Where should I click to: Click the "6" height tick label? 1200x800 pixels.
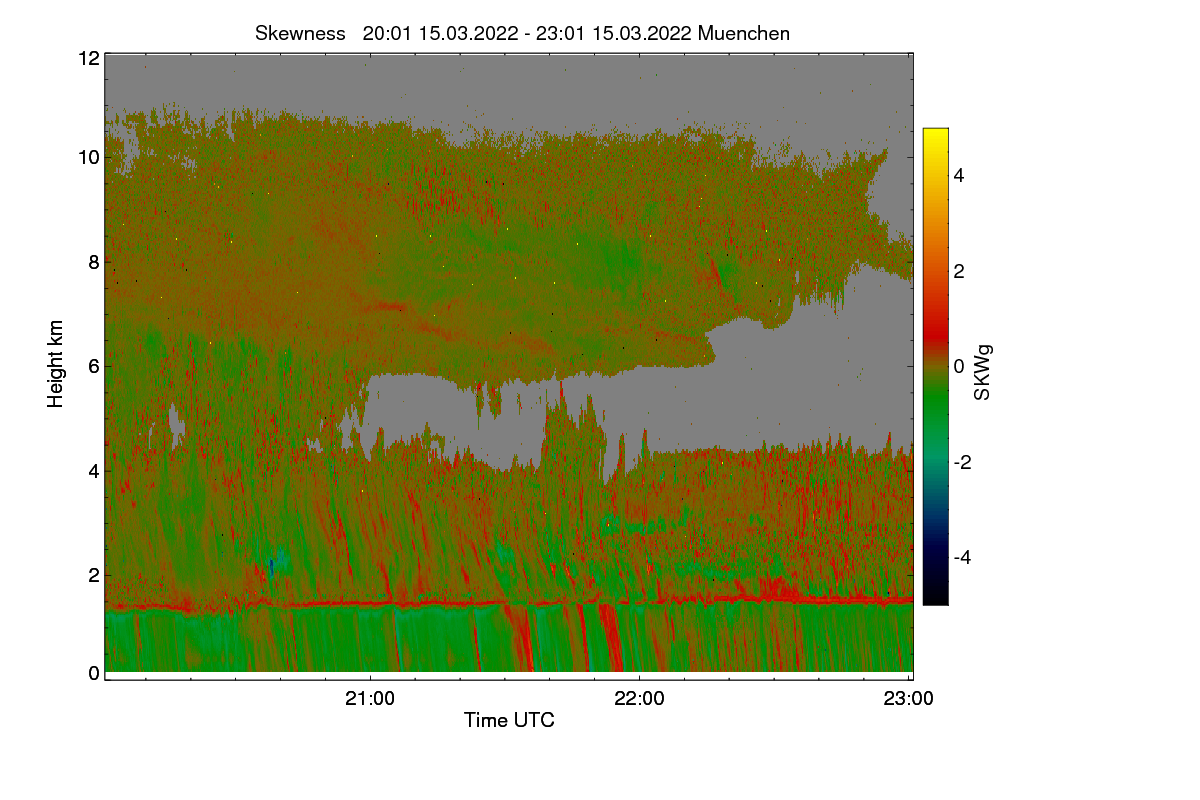[x=94, y=366]
